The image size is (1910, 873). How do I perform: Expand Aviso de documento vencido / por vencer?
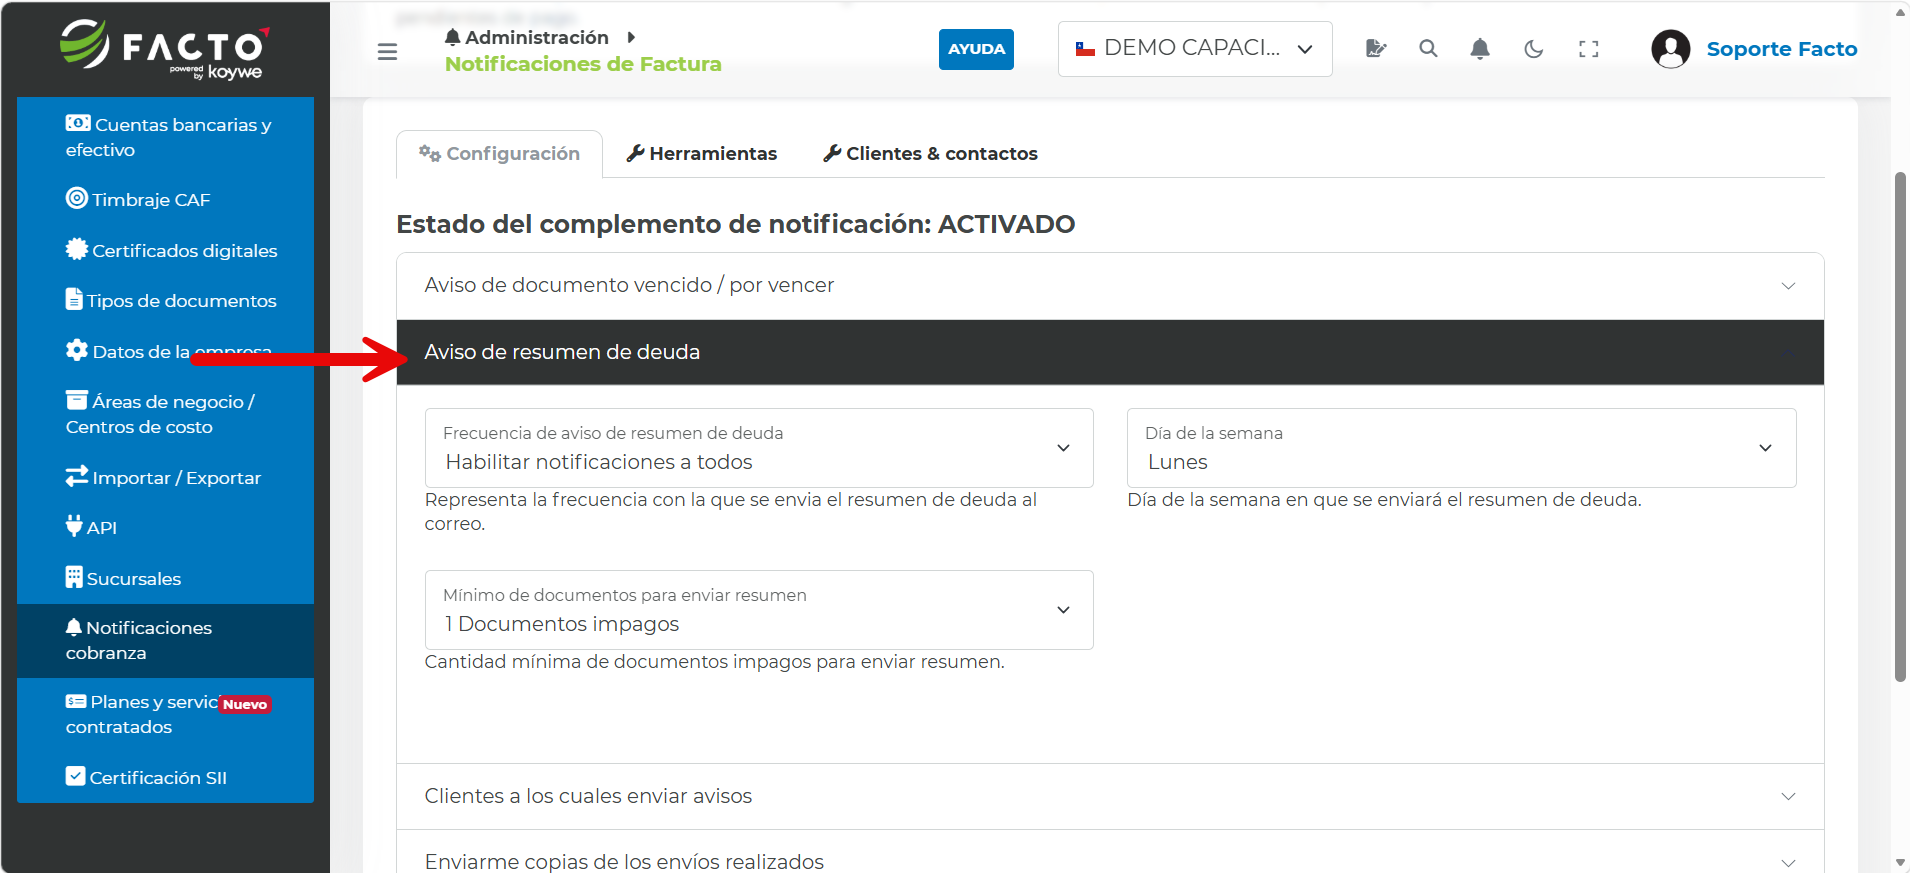click(x=1110, y=286)
